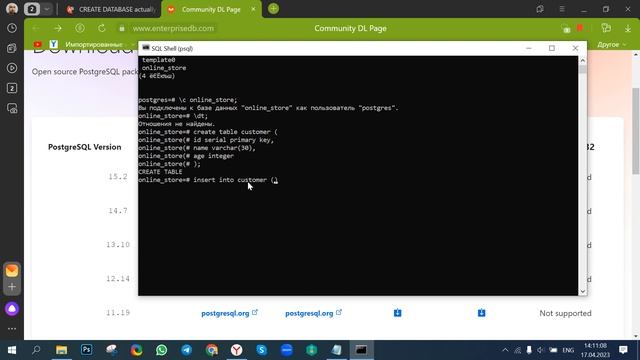Click the 14.7 version text
The image size is (640, 360).
(x=118, y=211)
